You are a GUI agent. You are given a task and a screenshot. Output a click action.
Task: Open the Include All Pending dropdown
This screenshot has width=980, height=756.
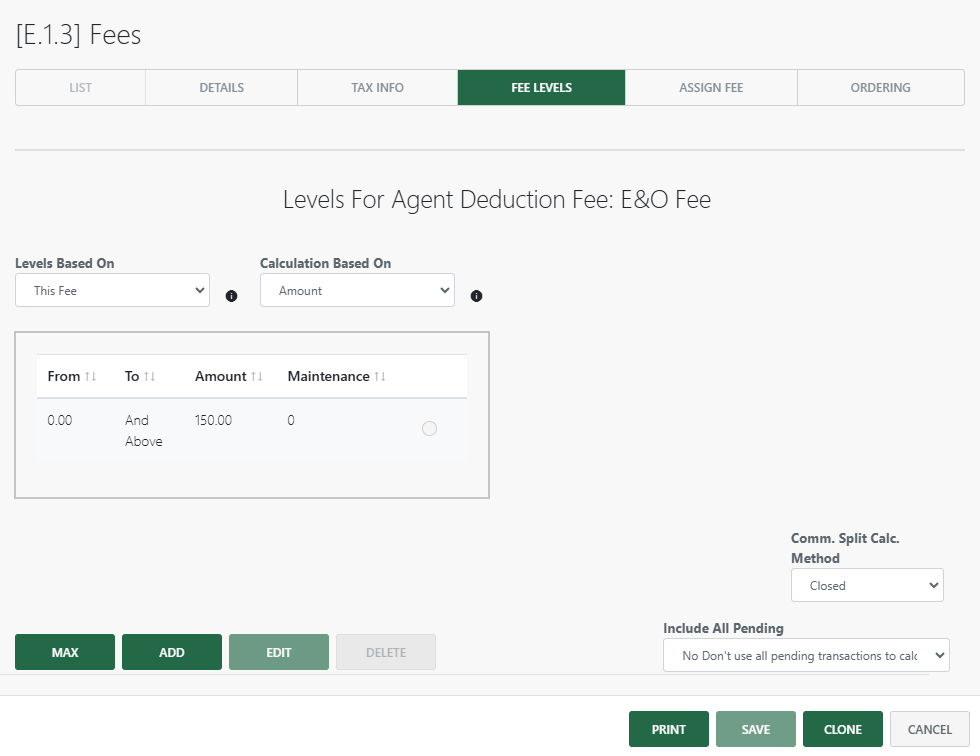coord(805,655)
